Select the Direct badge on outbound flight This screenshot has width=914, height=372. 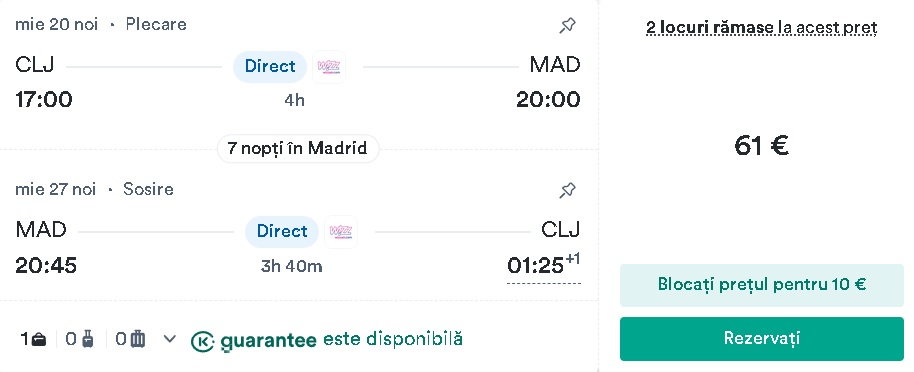point(270,67)
